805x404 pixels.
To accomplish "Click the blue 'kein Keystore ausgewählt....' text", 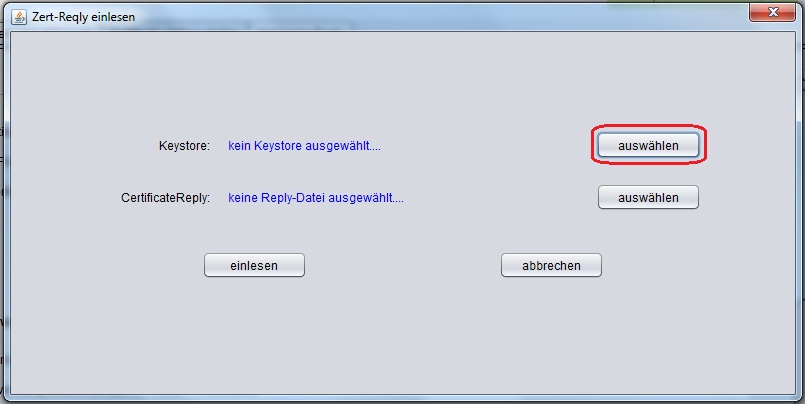I will pyautogui.click(x=304, y=146).
